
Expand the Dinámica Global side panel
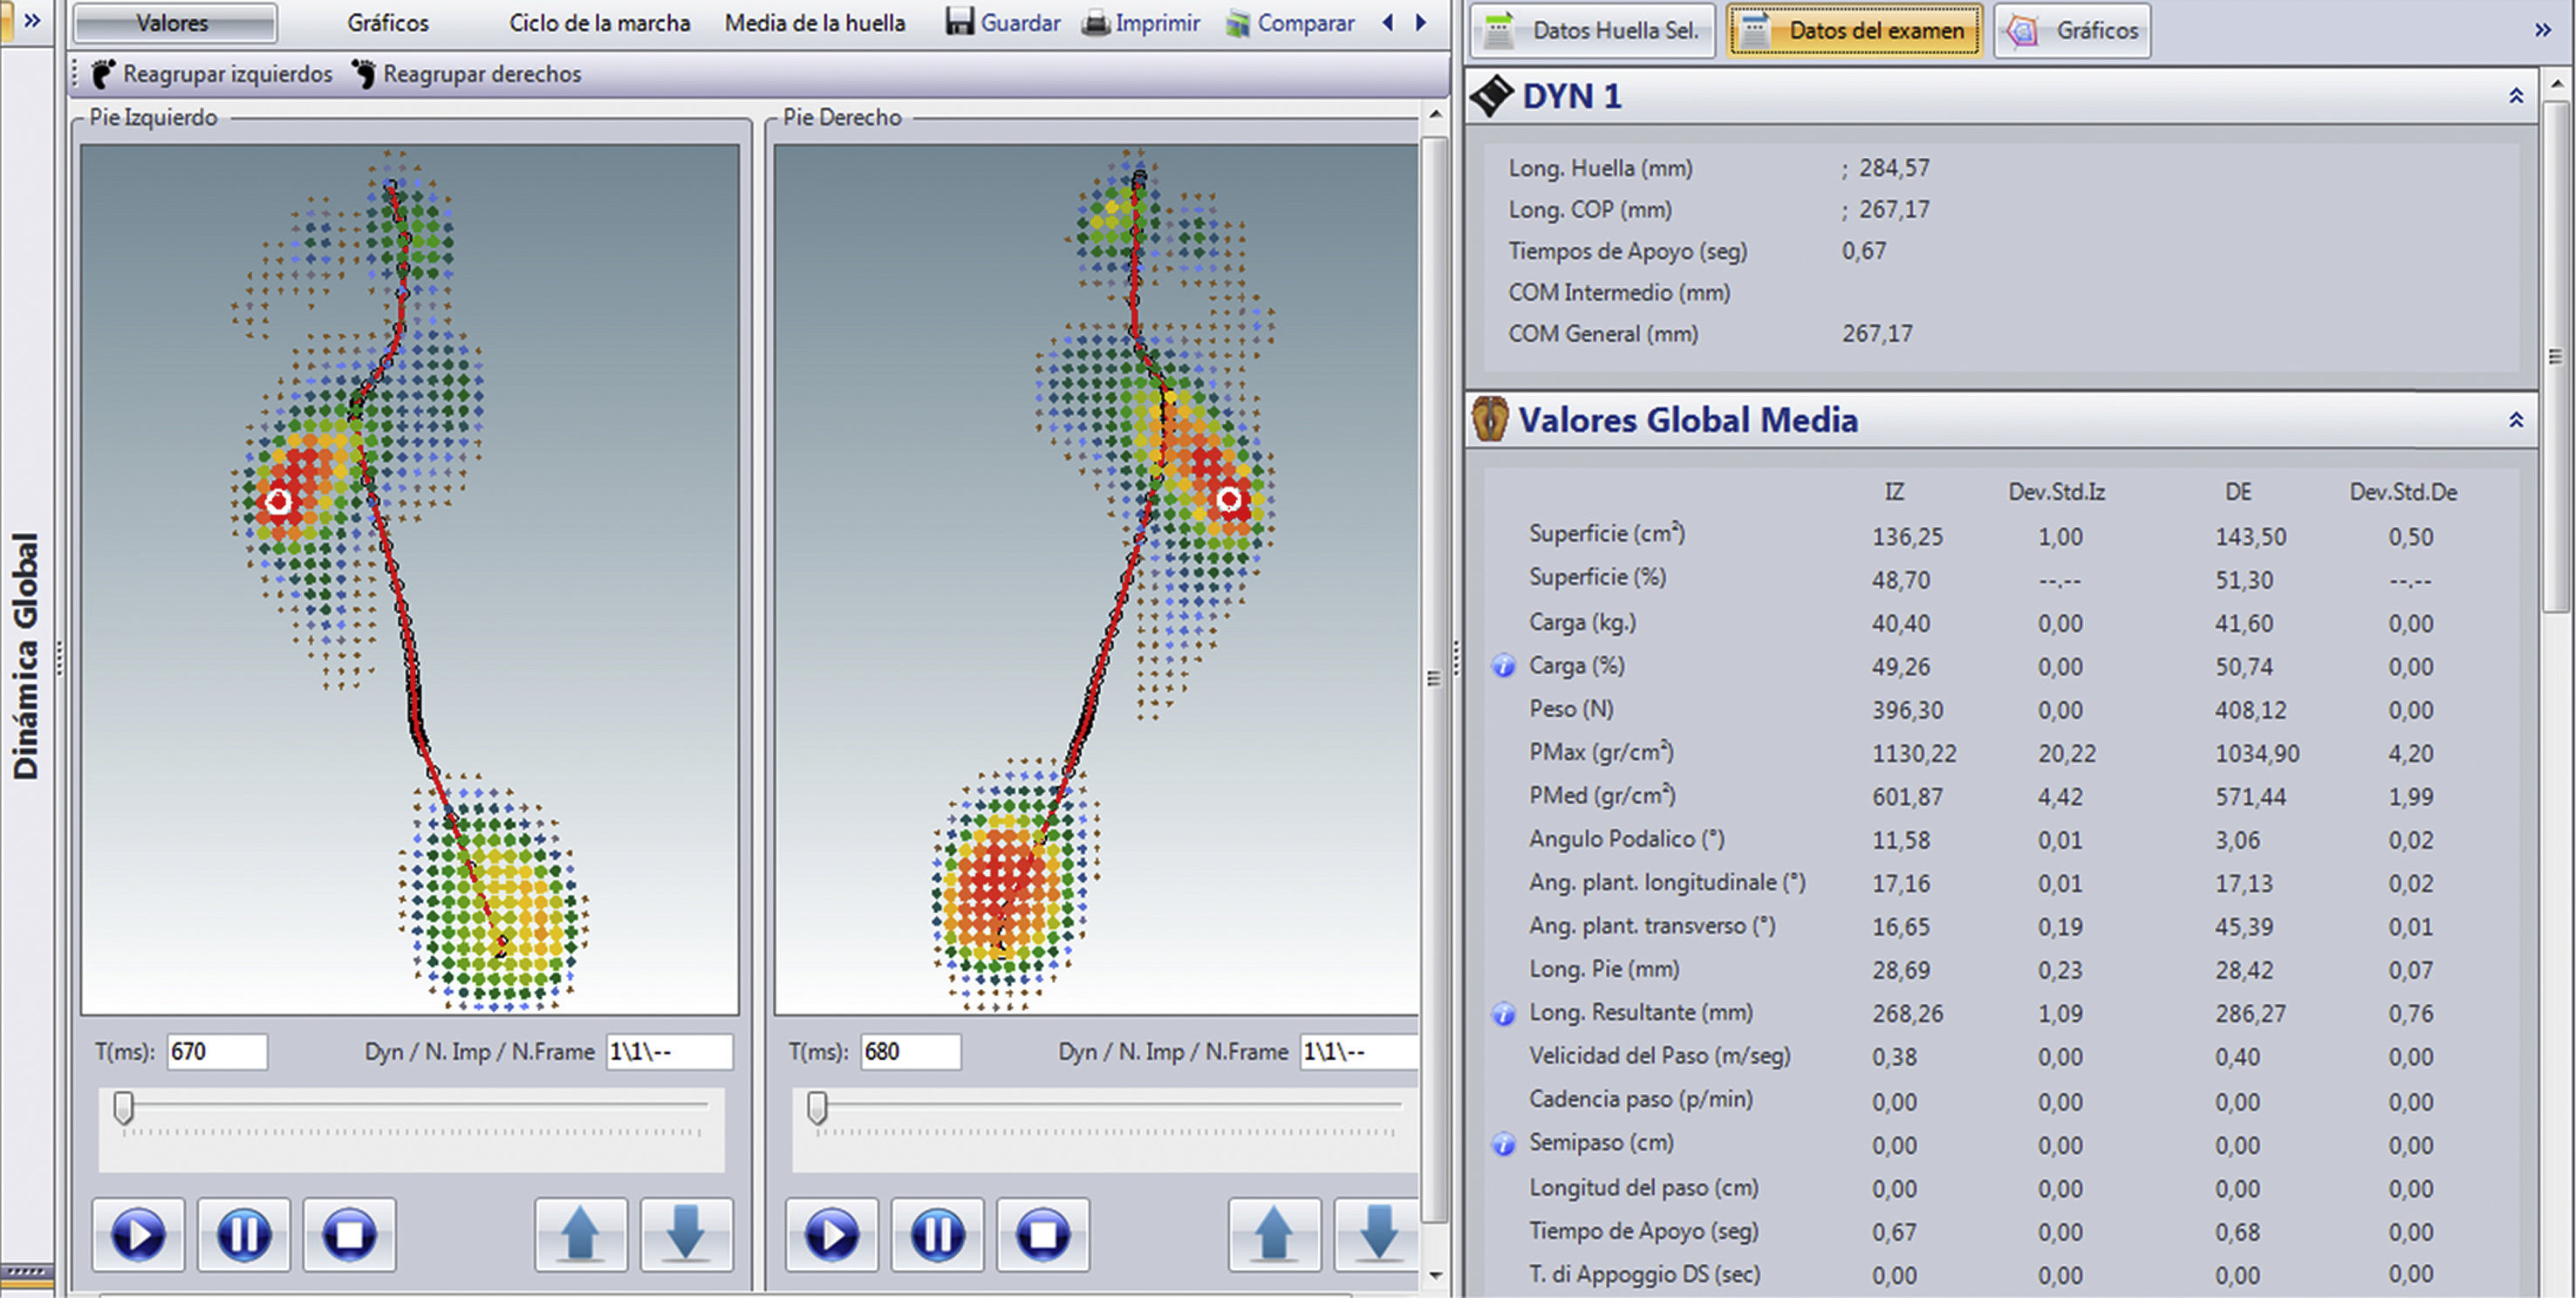[x=32, y=20]
